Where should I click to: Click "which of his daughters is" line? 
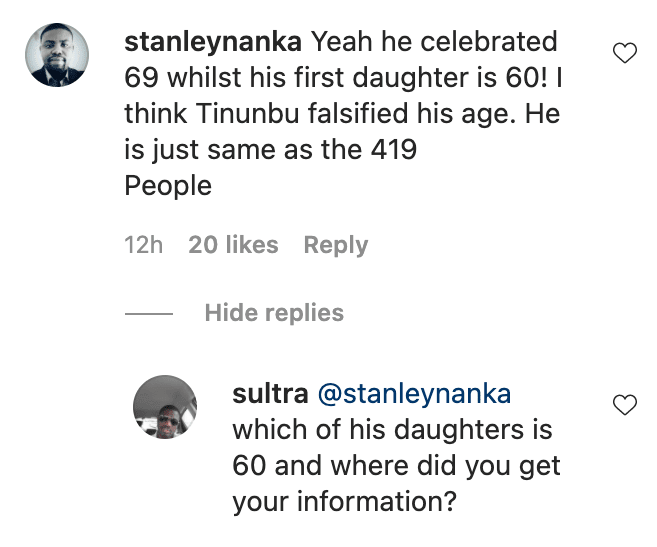[392, 430]
